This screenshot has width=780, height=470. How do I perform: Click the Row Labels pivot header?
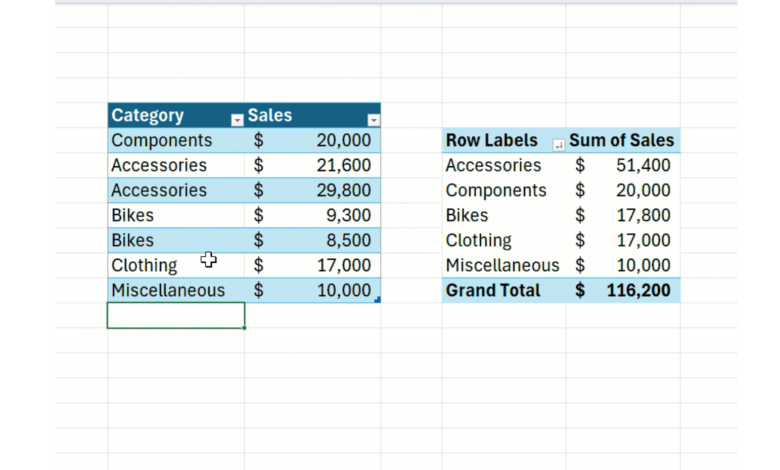(503, 140)
